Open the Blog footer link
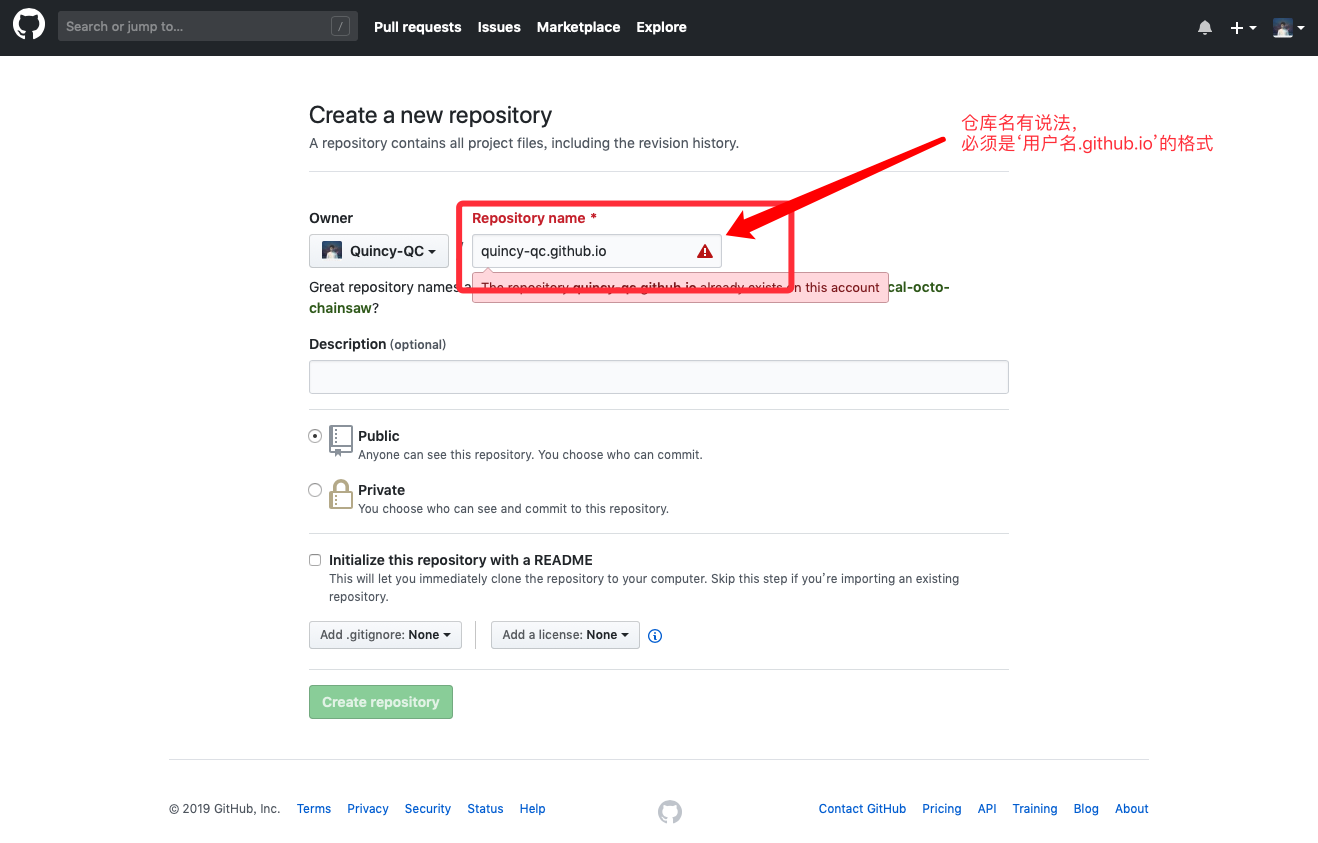This screenshot has height=843, width=1318. pos(1086,809)
